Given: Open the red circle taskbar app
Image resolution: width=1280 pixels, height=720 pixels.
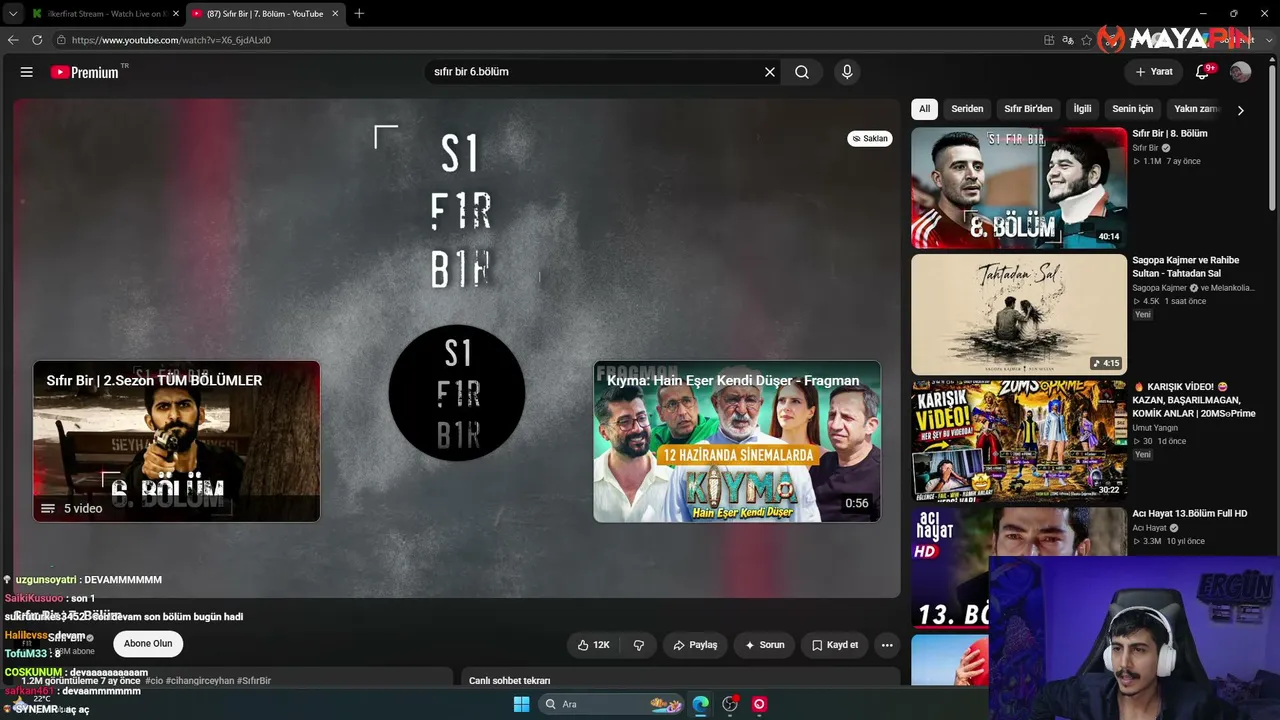Looking at the screenshot, I should click(x=759, y=704).
